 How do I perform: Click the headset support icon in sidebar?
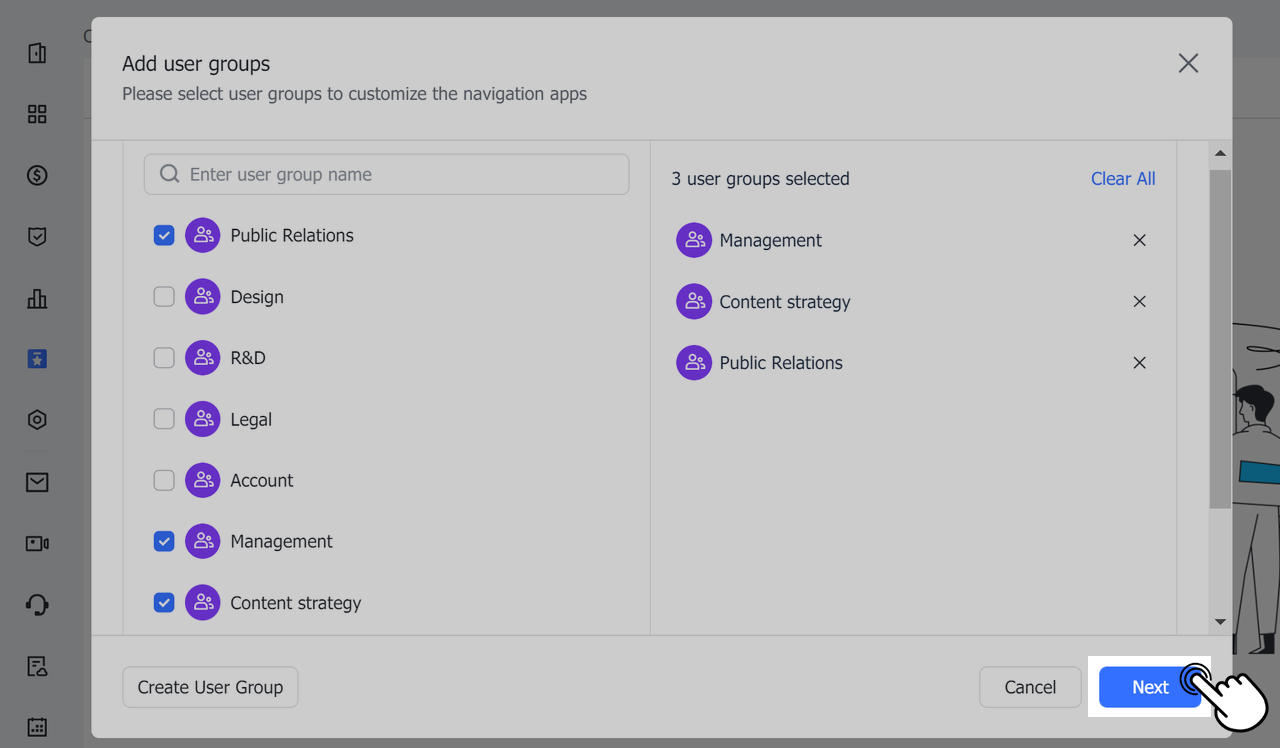click(x=37, y=604)
